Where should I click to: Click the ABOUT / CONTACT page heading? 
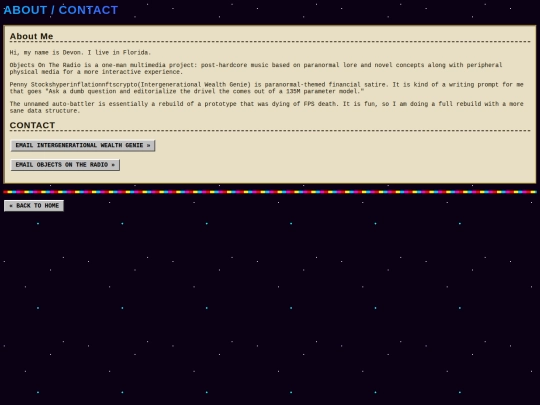tap(61, 10)
